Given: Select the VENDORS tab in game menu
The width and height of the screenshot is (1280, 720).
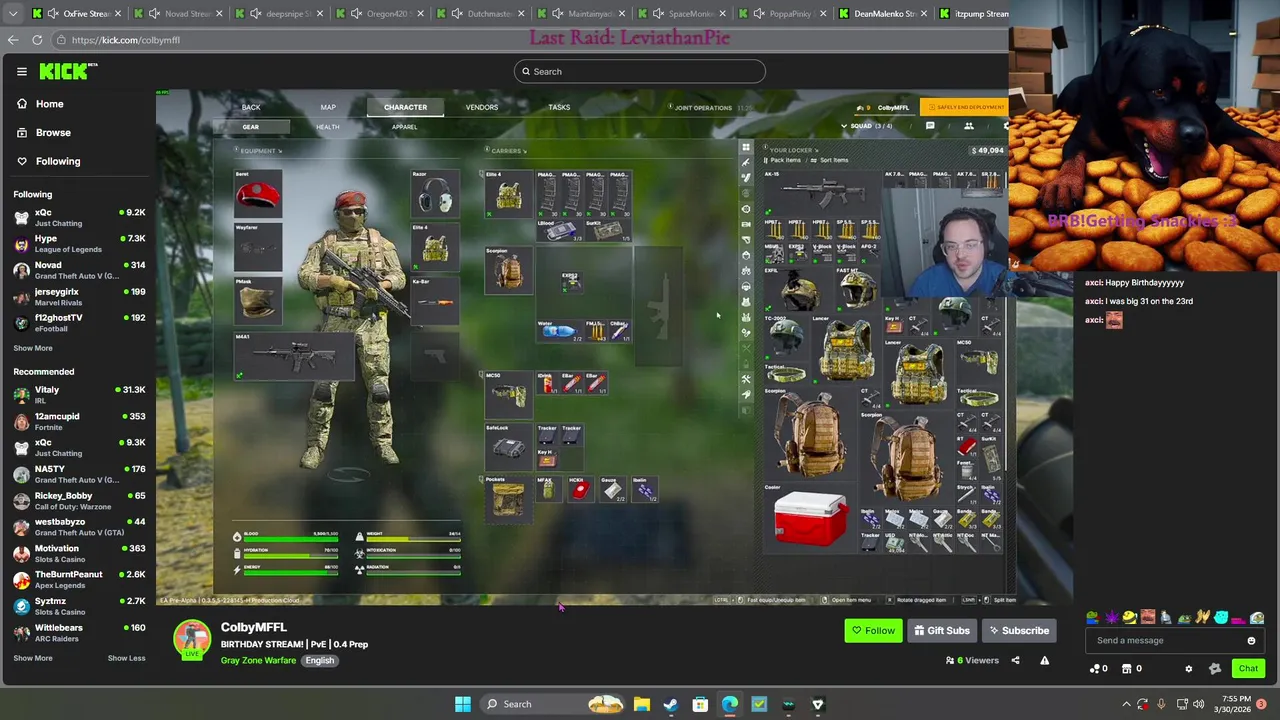Looking at the screenshot, I should pyautogui.click(x=481, y=108).
